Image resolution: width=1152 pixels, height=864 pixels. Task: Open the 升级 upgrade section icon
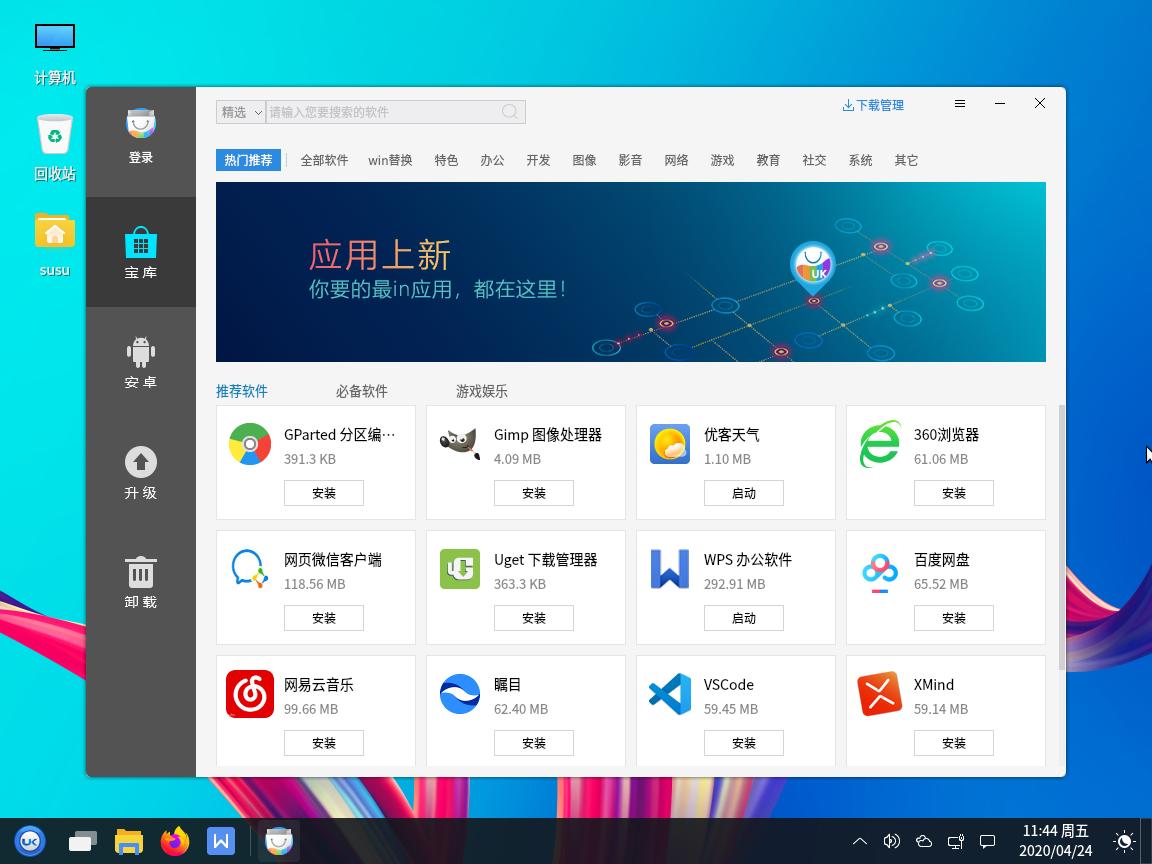point(141,462)
